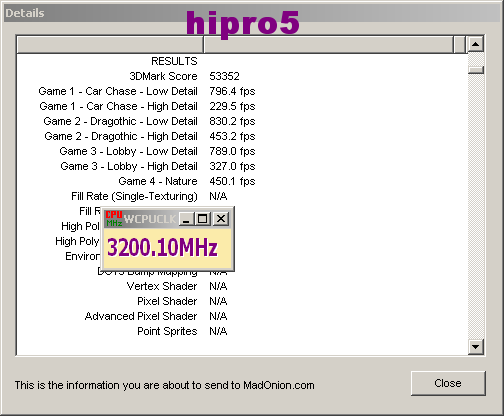The width and height of the screenshot is (504, 416).
Task: Select Game 3 - Lobby - Low Detail
Action: coord(128,151)
